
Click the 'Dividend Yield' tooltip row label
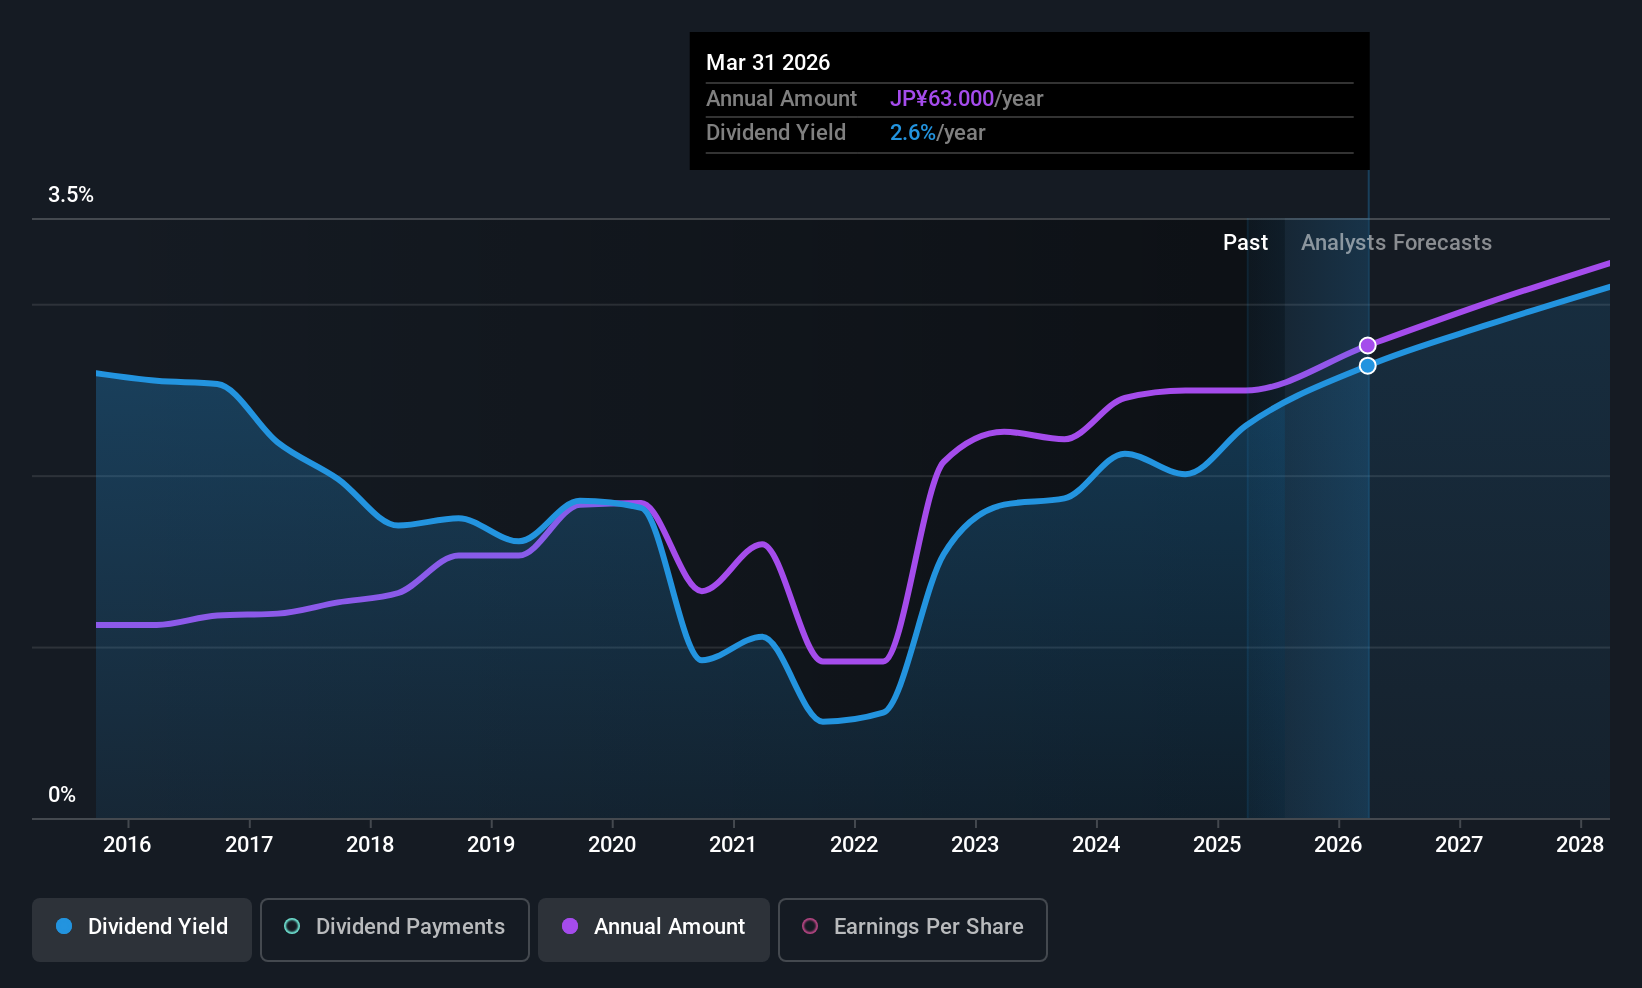coord(776,132)
